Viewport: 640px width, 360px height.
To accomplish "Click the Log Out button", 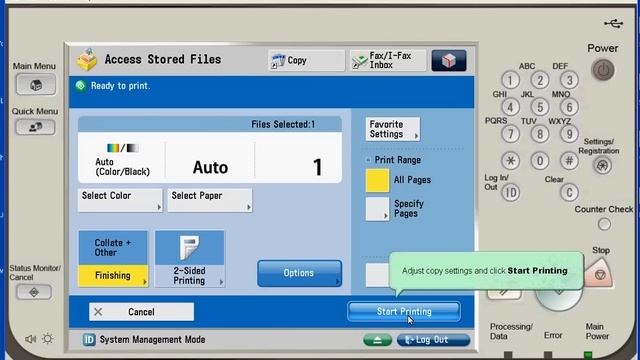I will [x=433, y=340].
